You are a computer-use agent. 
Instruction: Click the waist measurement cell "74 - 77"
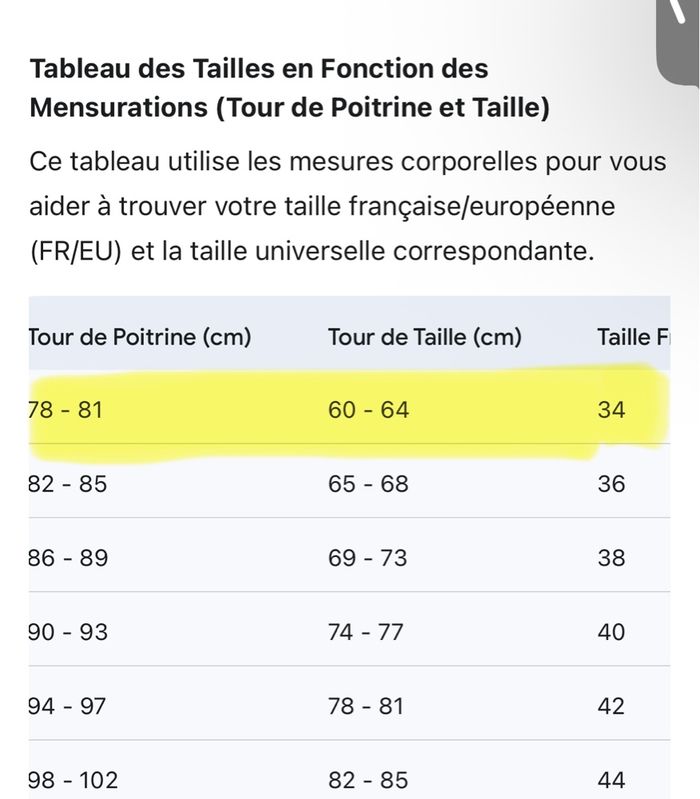pos(366,632)
